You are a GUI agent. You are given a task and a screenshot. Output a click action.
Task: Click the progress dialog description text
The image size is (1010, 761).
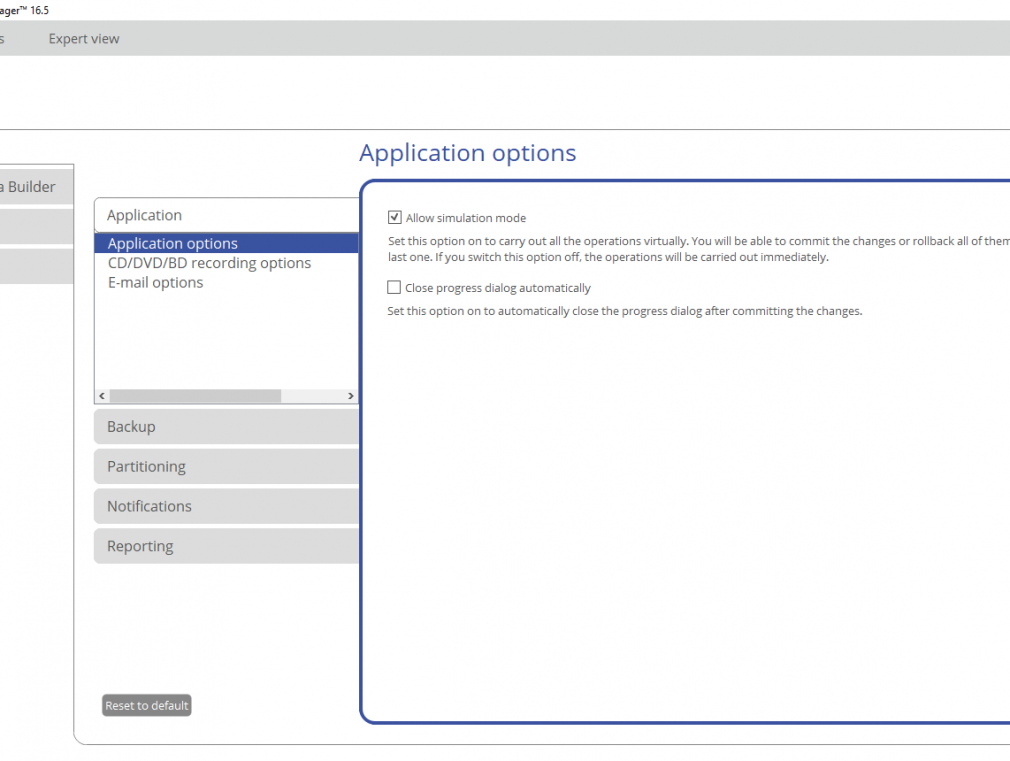(624, 311)
